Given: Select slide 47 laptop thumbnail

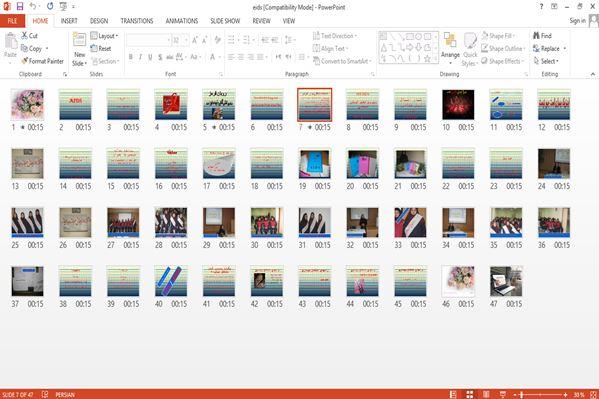Looking at the screenshot, I should tap(506, 281).
